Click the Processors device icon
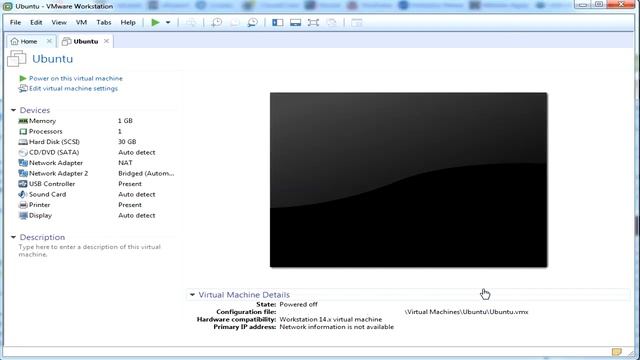640x360 pixels. point(23,131)
